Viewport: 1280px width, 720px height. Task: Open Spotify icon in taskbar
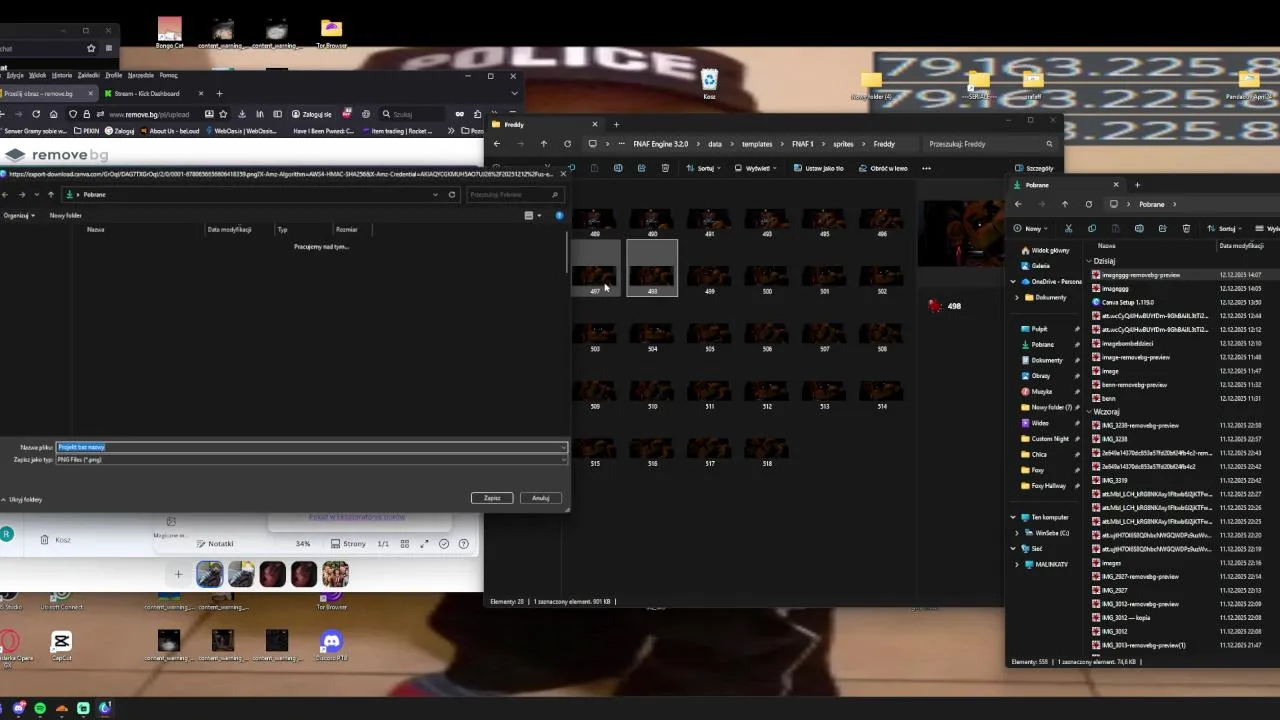[x=40, y=708]
